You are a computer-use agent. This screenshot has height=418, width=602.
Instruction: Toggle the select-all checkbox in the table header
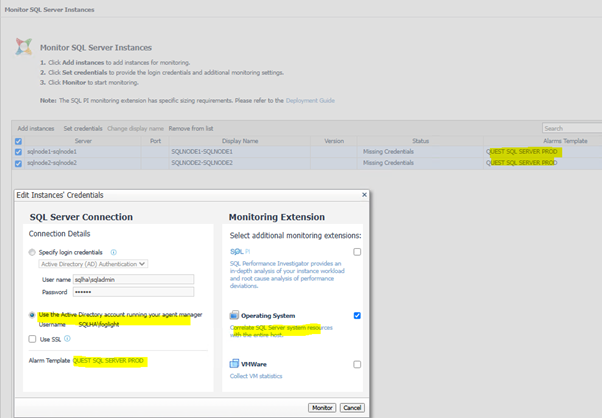coord(18,141)
